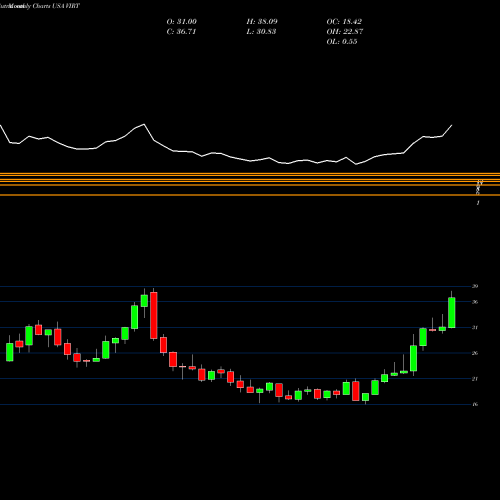This screenshot has width=500, height=500.
Task: Click the 'L: 30.83' low value
Action: pos(261,32)
